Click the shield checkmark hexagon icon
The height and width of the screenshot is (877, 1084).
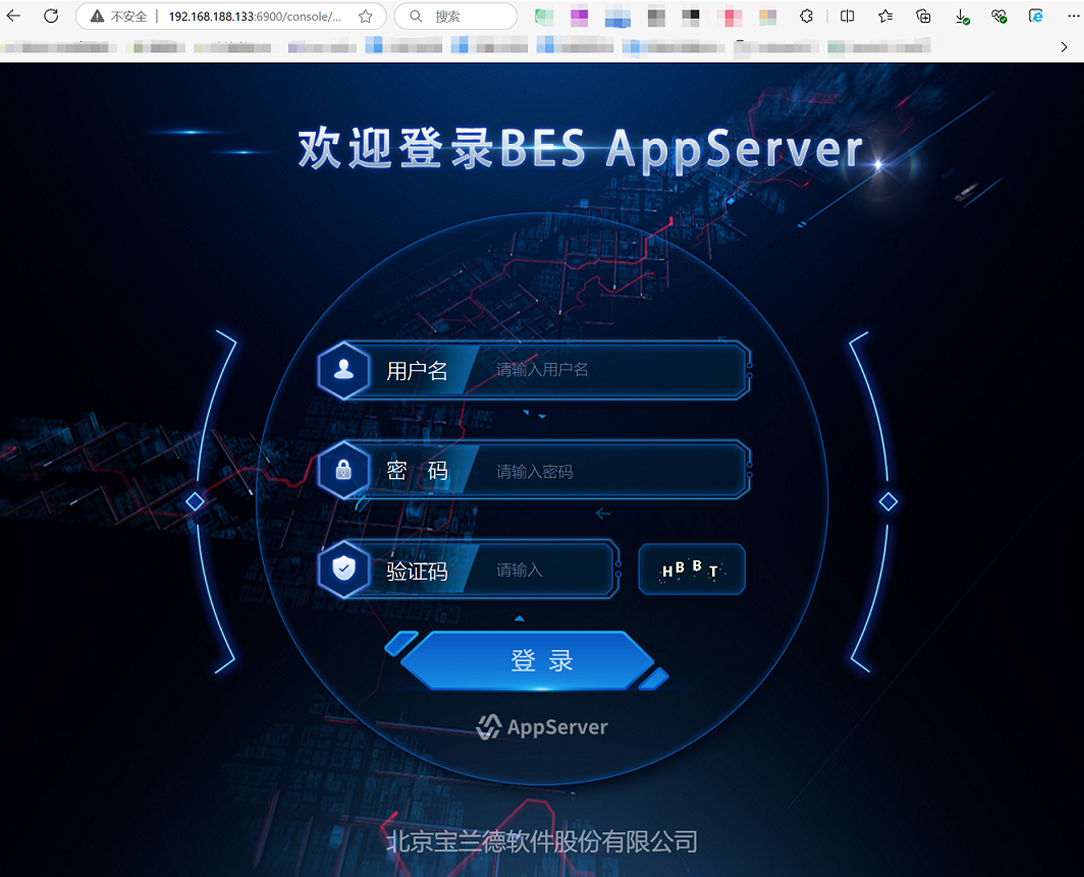344,569
